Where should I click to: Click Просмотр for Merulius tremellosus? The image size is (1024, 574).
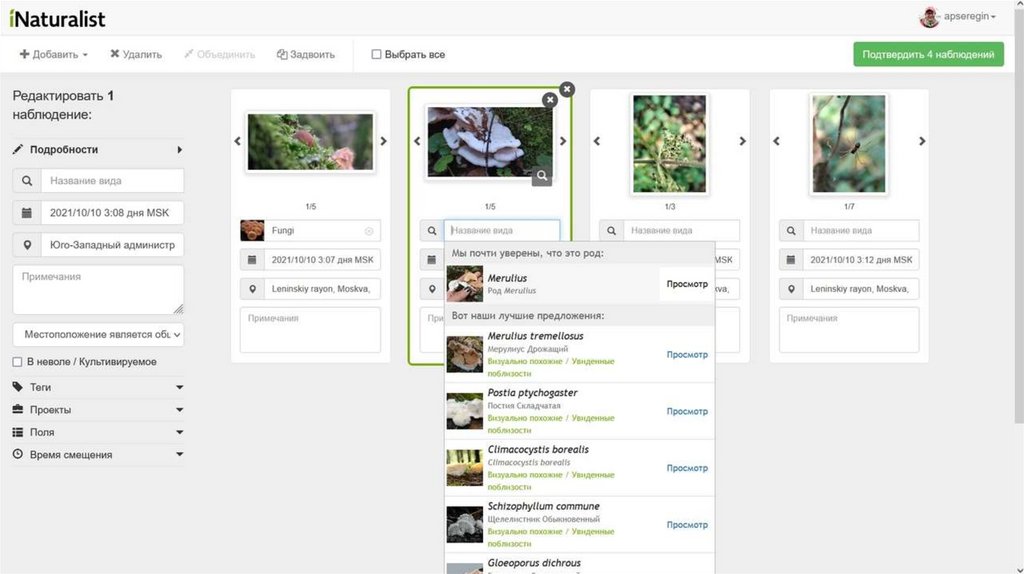click(687, 355)
